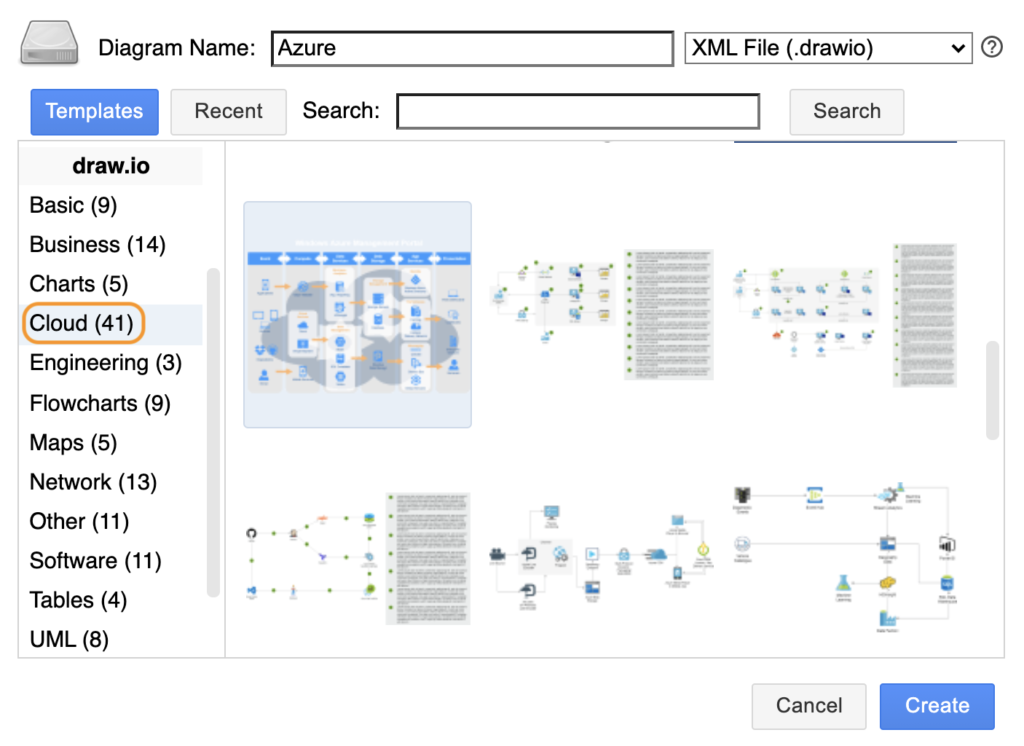Image resolution: width=1024 pixels, height=746 pixels.
Task: Click the Create button
Action: [x=937, y=706]
